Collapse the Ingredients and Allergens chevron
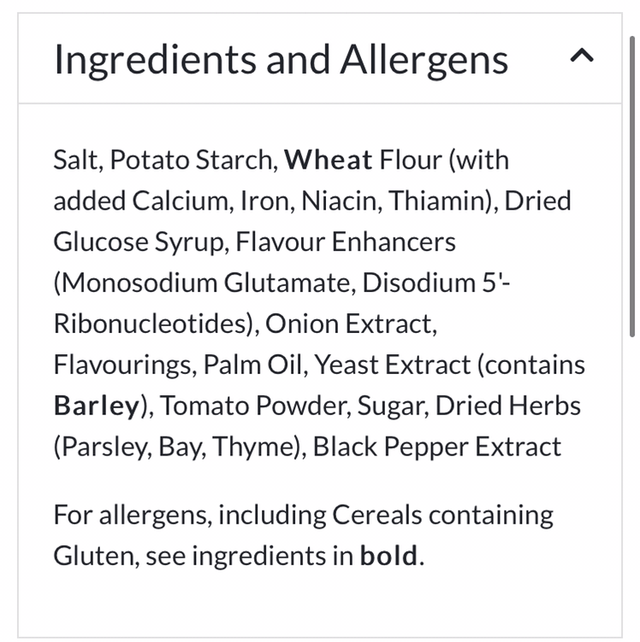This screenshot has width=640, height=642. pyautogui.click(x=581, y=58)
